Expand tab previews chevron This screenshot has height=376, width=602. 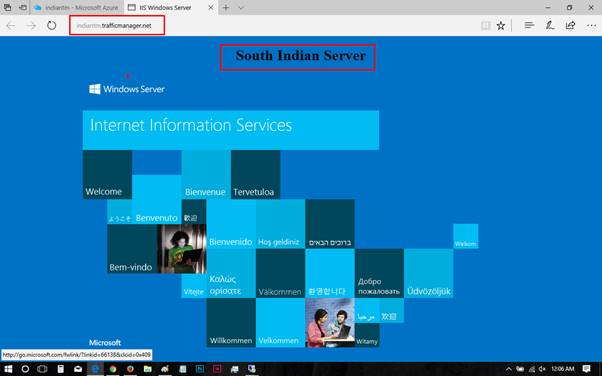click(241, 8)
